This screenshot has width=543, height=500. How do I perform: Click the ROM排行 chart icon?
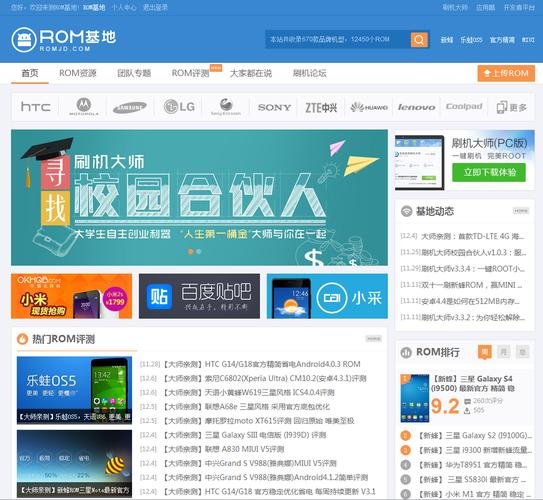click(x=406, y=352)
